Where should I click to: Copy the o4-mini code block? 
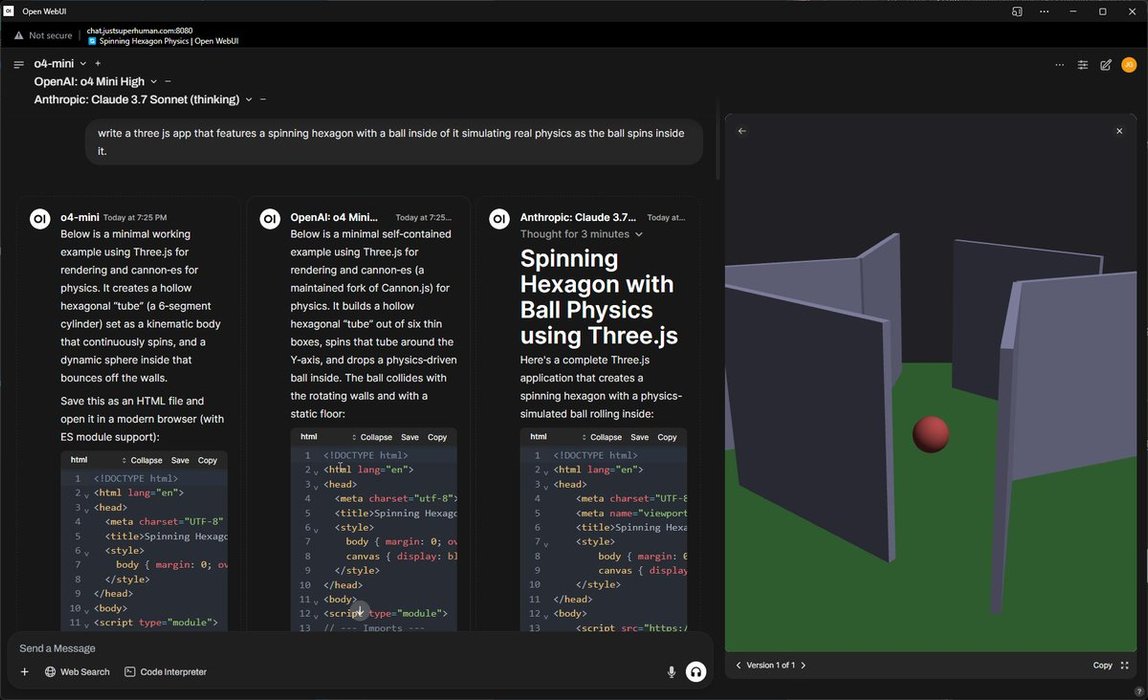pyautogui.click(x=207, y=461)
